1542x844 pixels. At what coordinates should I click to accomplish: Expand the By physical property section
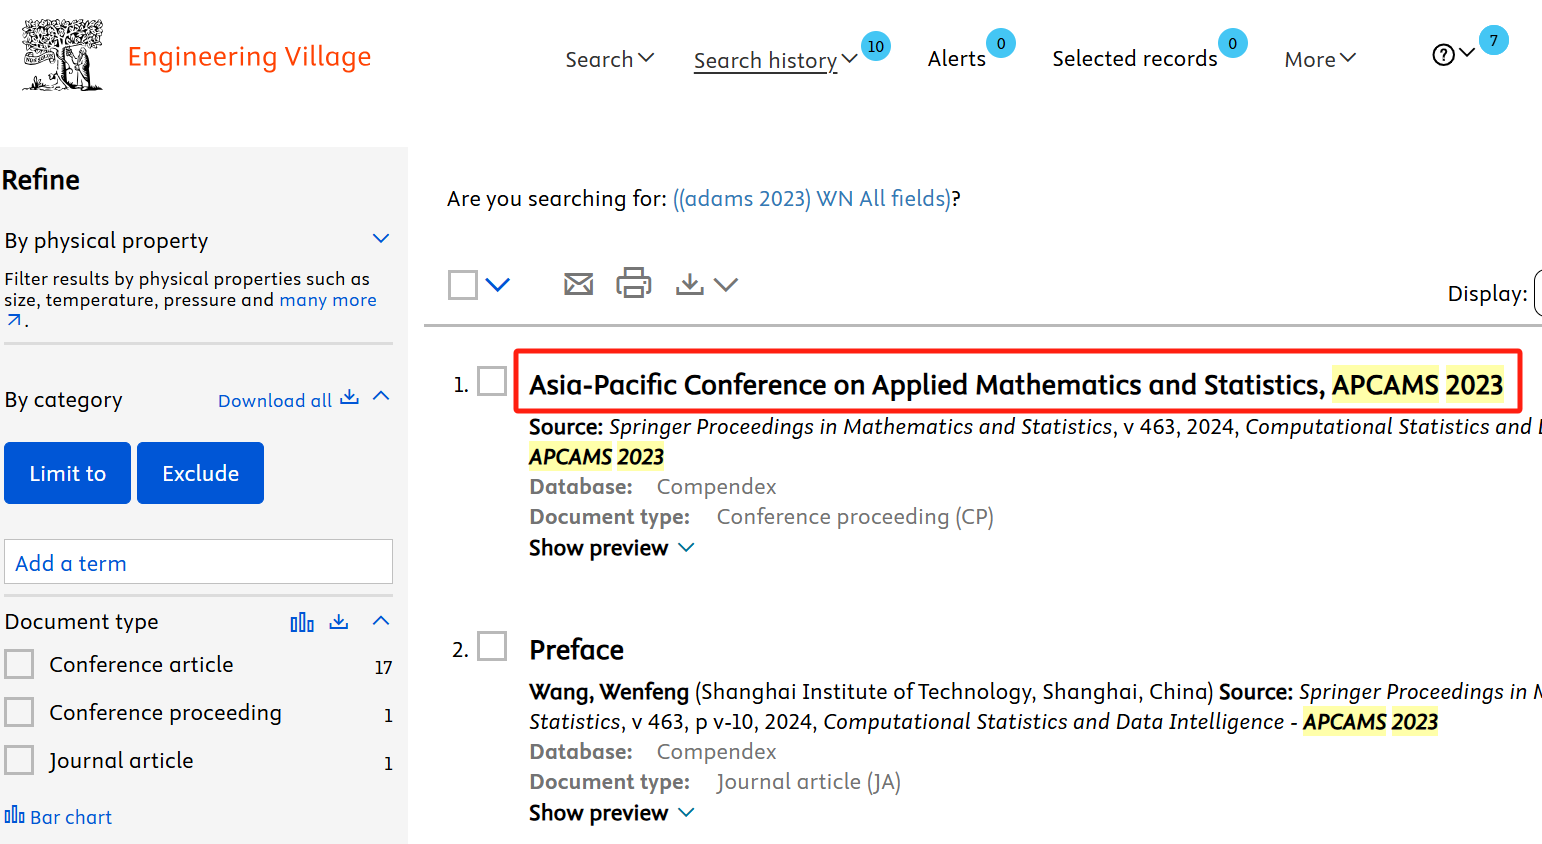[x=381, y=239]
